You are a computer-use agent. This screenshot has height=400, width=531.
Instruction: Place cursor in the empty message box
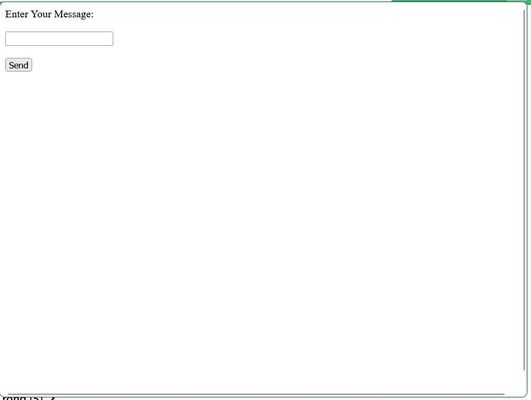tap(59, 39)
